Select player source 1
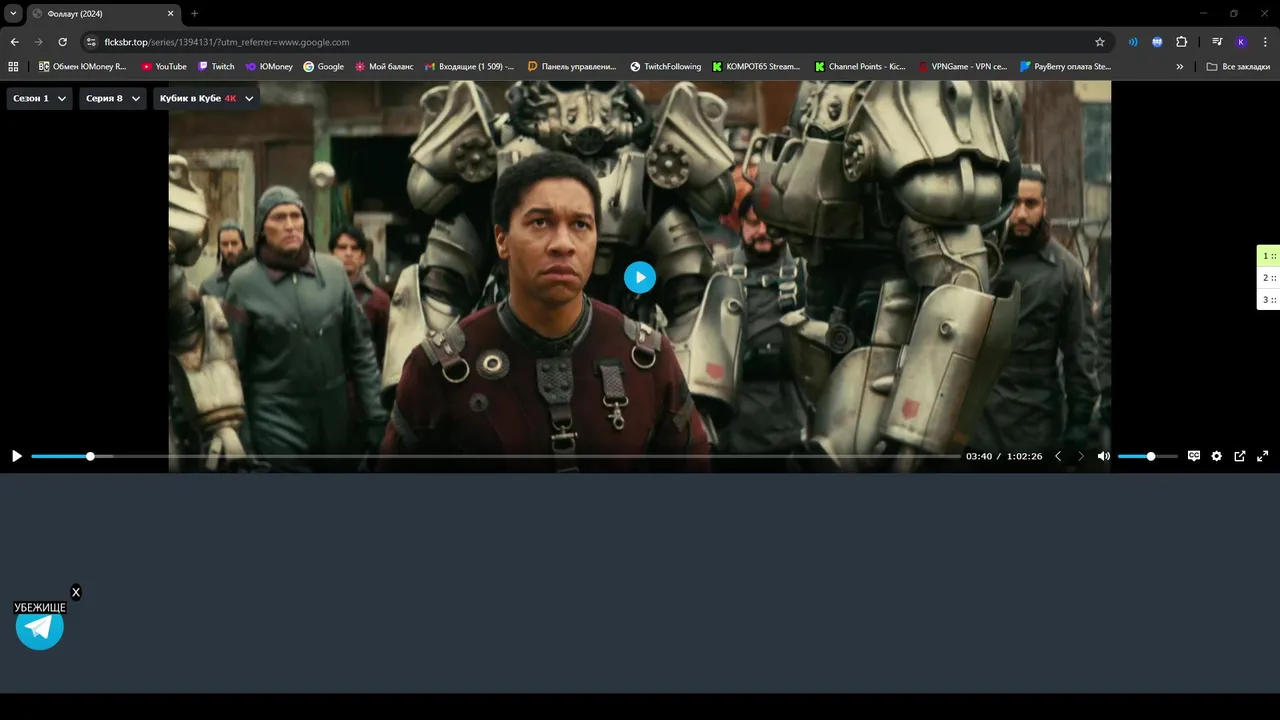Image resolution: width=1280 pixels, height=720 pixels. point(1268,256)
